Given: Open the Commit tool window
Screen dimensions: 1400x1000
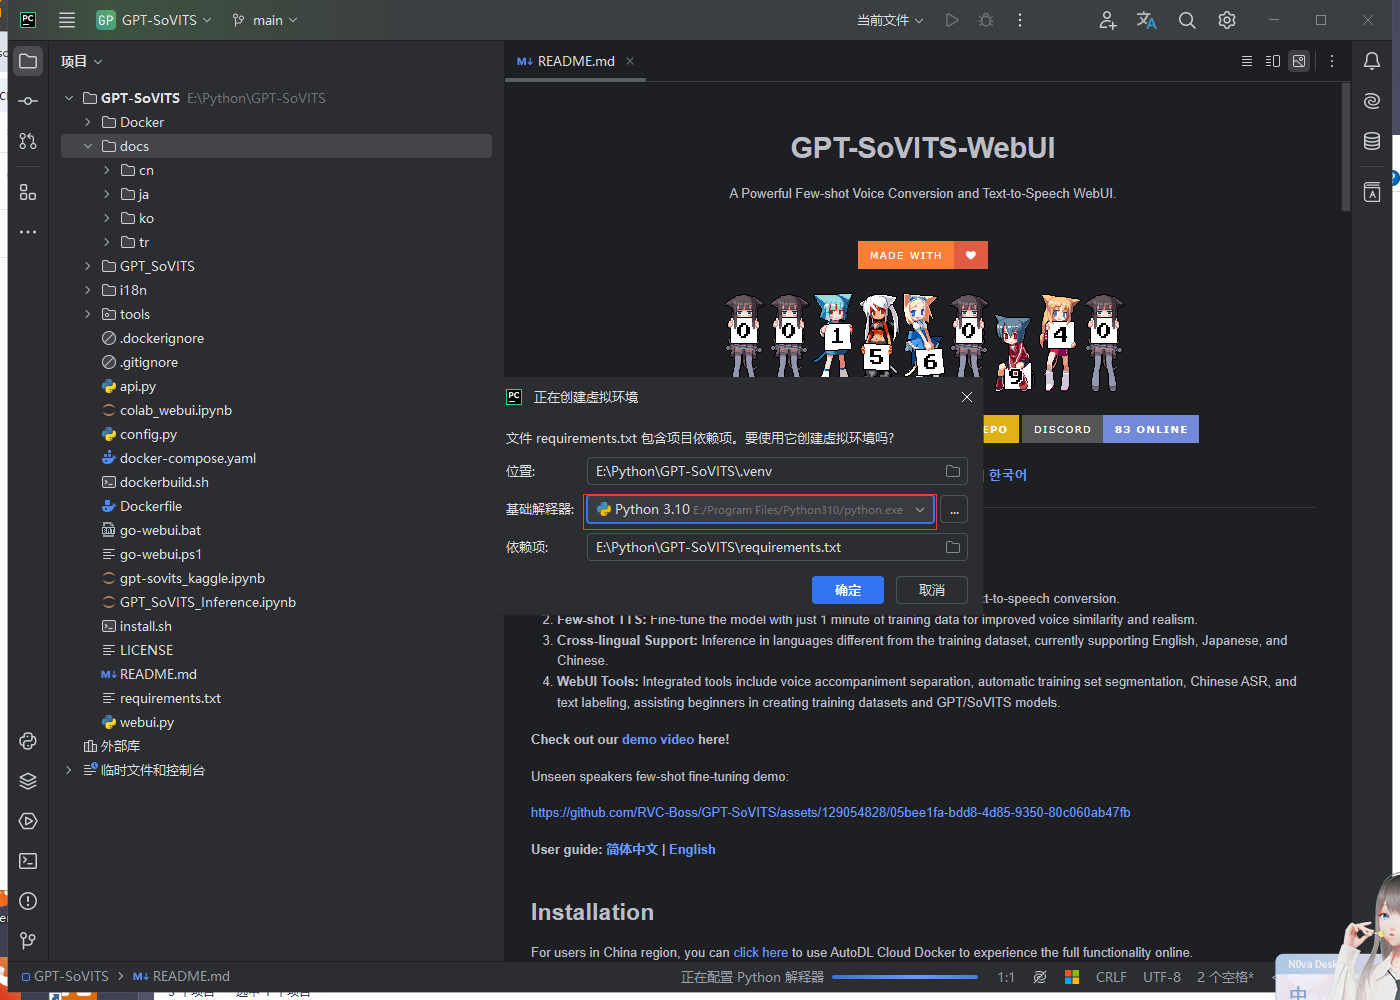Looking at the screenshot, I should point(28,101).
